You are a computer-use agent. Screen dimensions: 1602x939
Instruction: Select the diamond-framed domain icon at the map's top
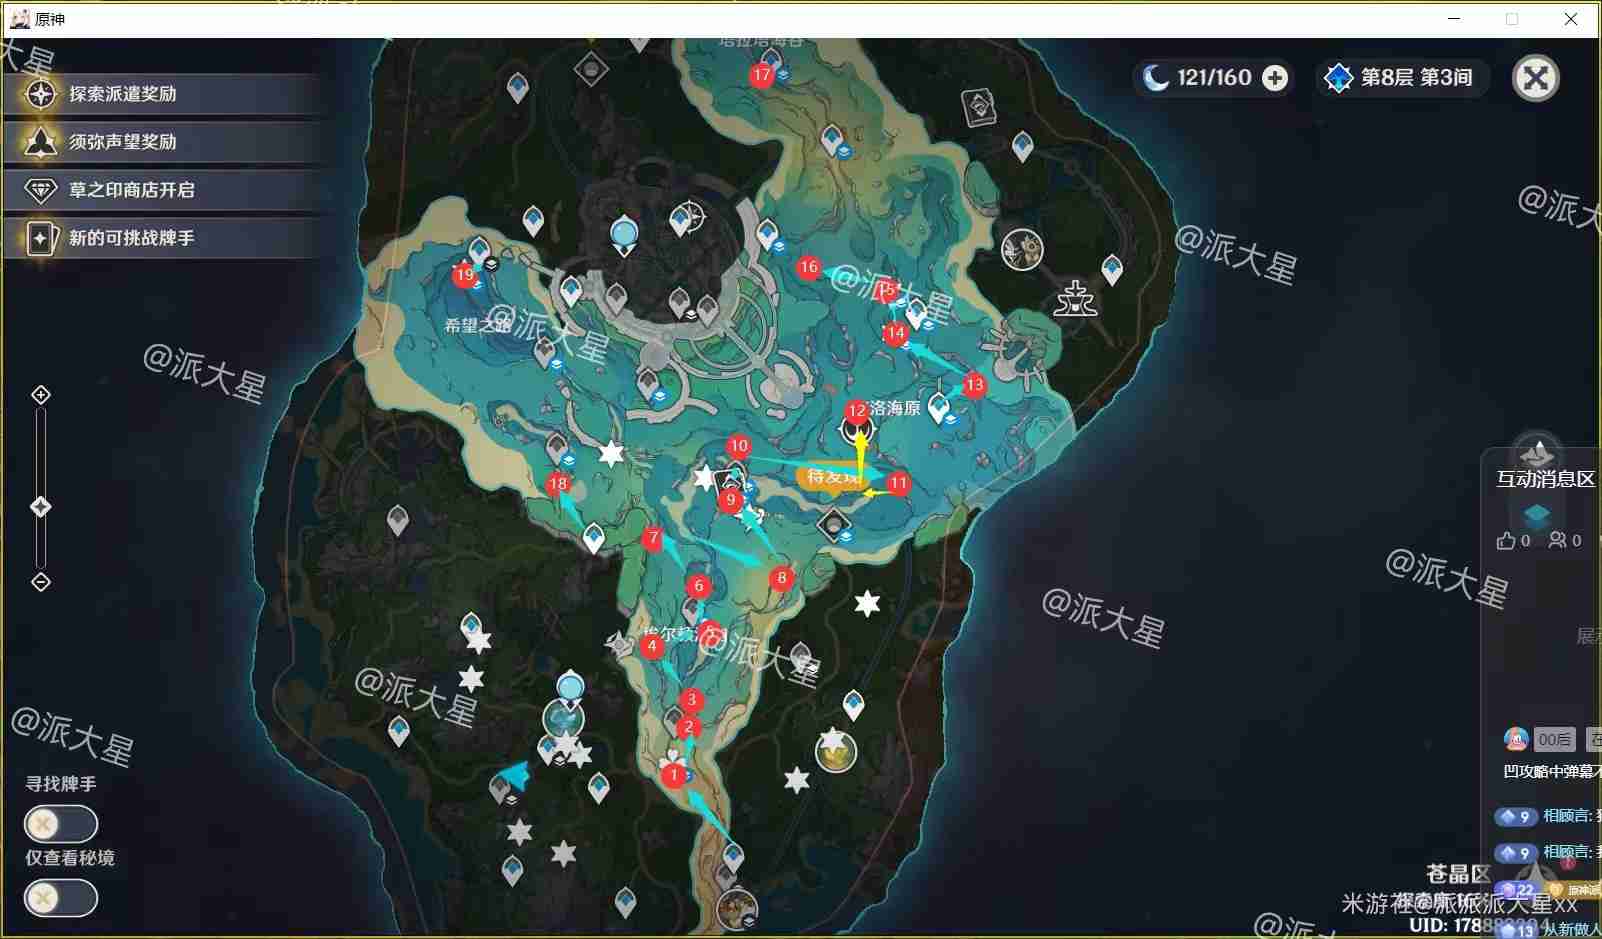point(592,69)
